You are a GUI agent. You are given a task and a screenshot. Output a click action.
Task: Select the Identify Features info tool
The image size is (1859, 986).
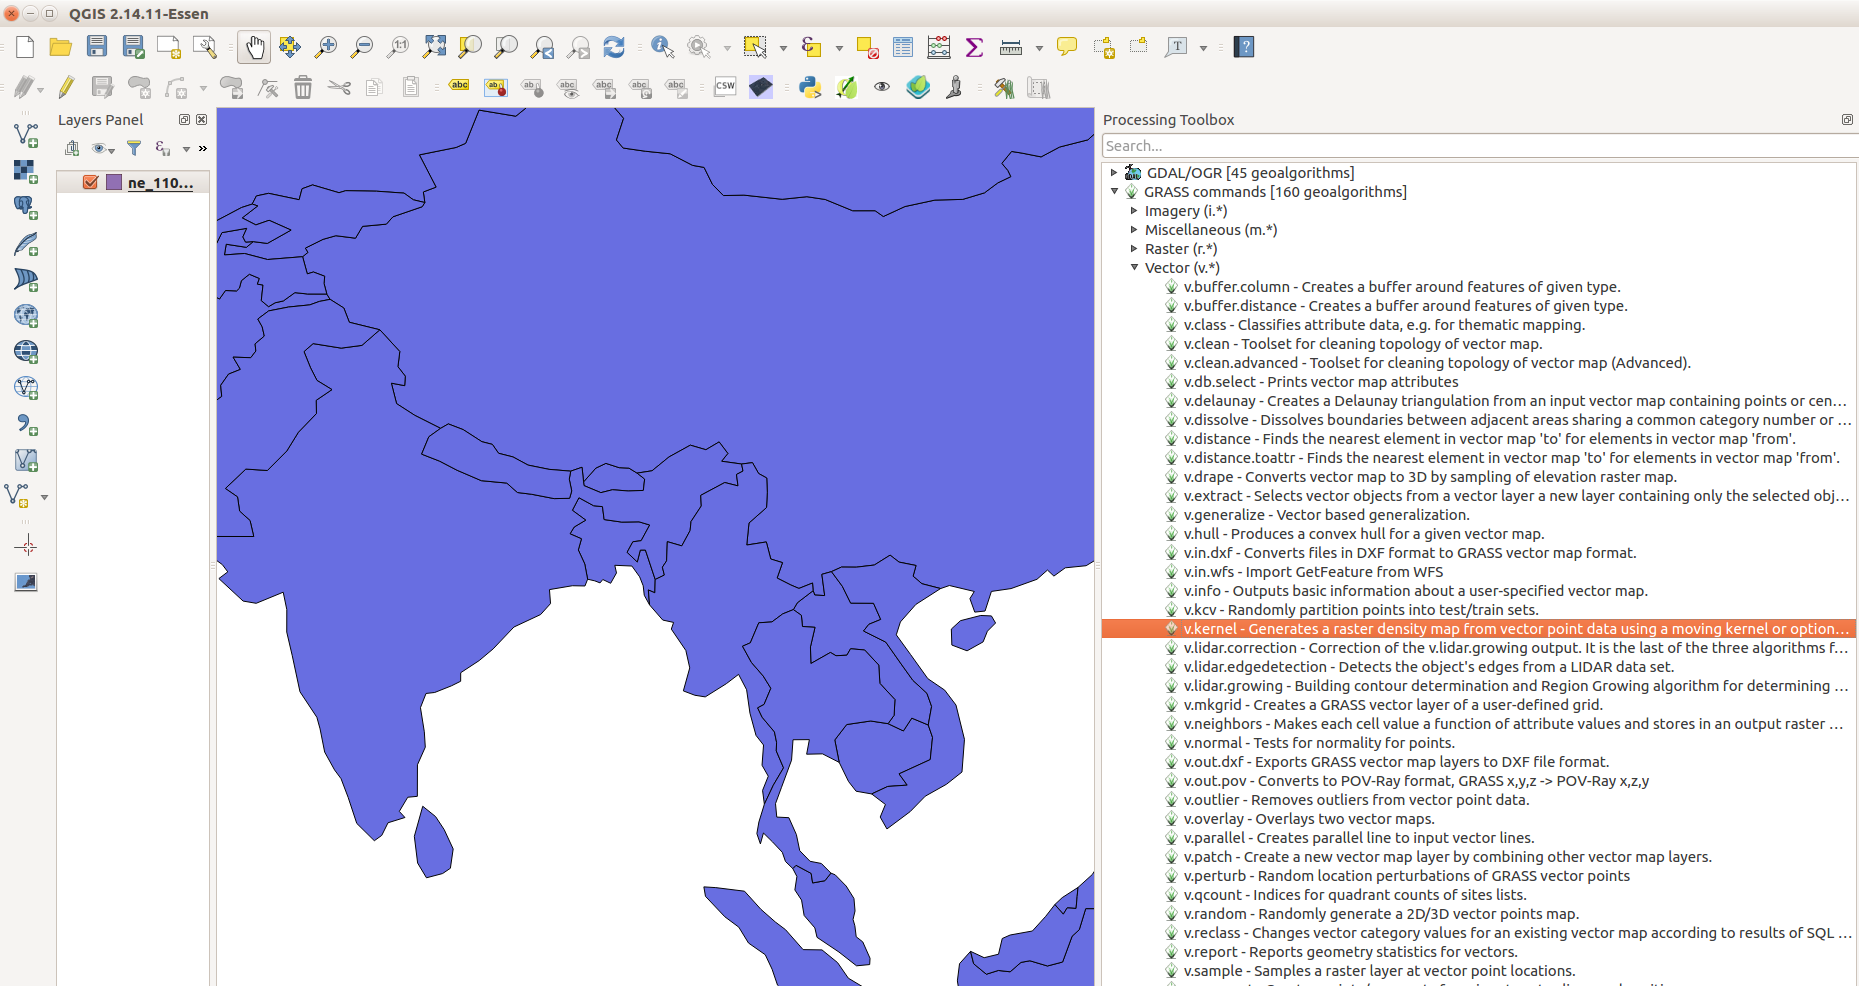(x=662, y=47)
